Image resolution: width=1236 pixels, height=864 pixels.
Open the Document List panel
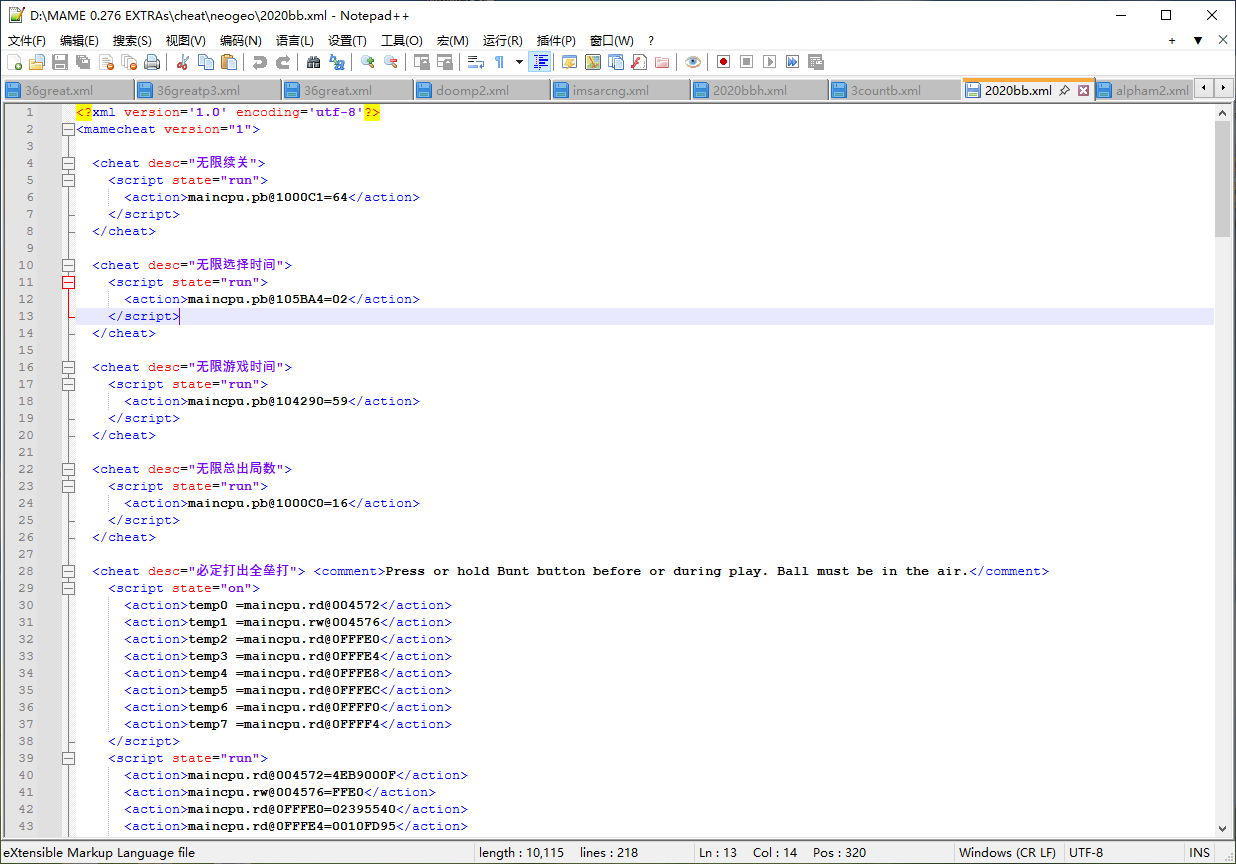point(616,62)
